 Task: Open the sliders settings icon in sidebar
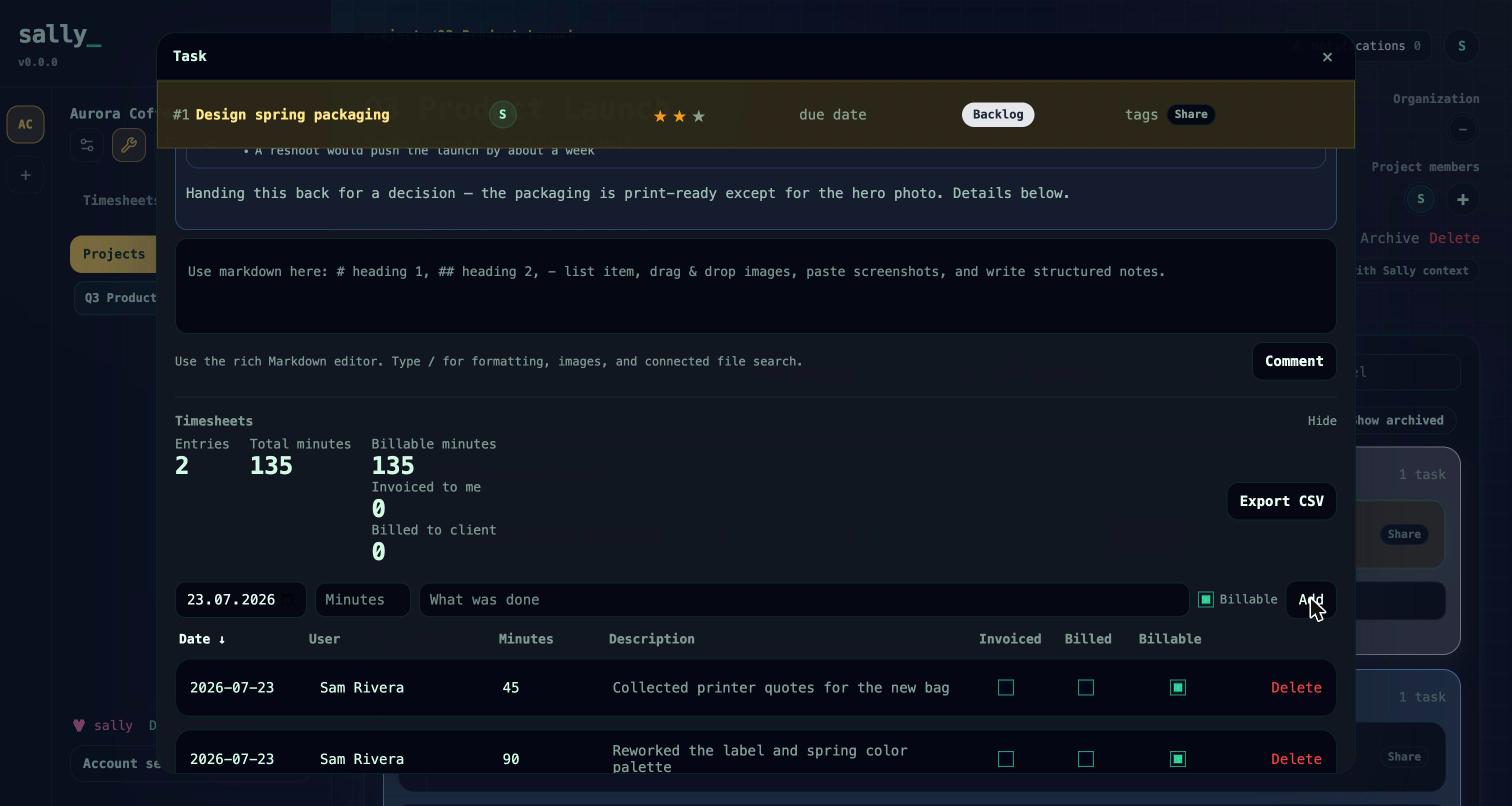coord(87,146)
